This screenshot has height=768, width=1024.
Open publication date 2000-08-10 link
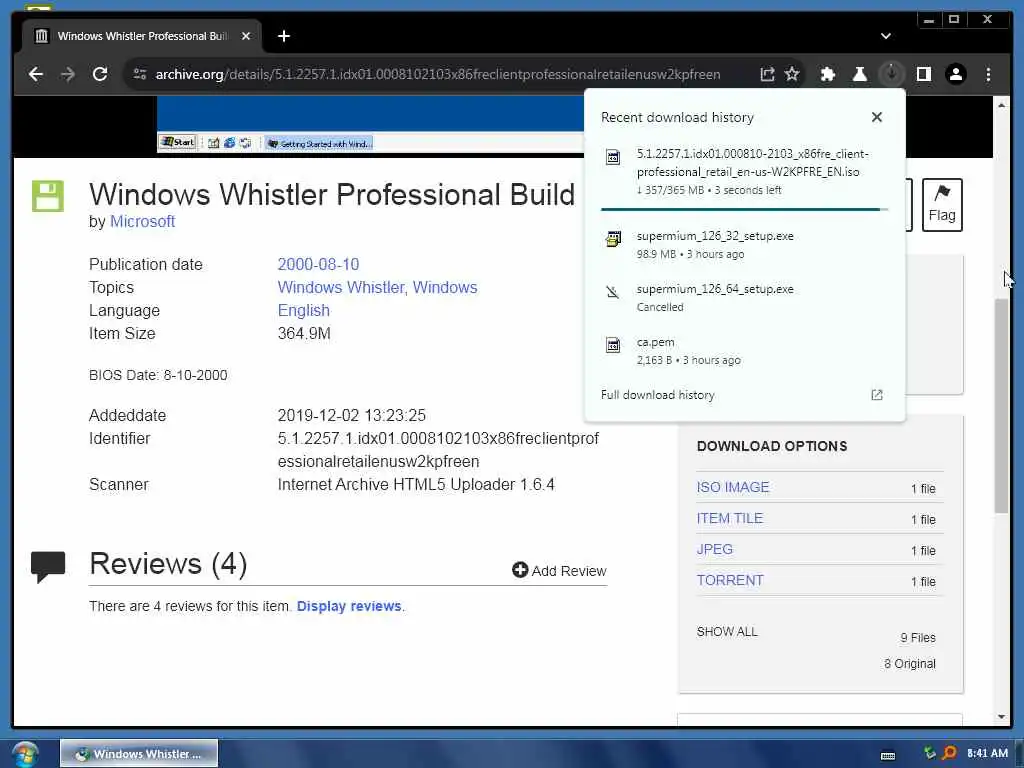point(318,264)
